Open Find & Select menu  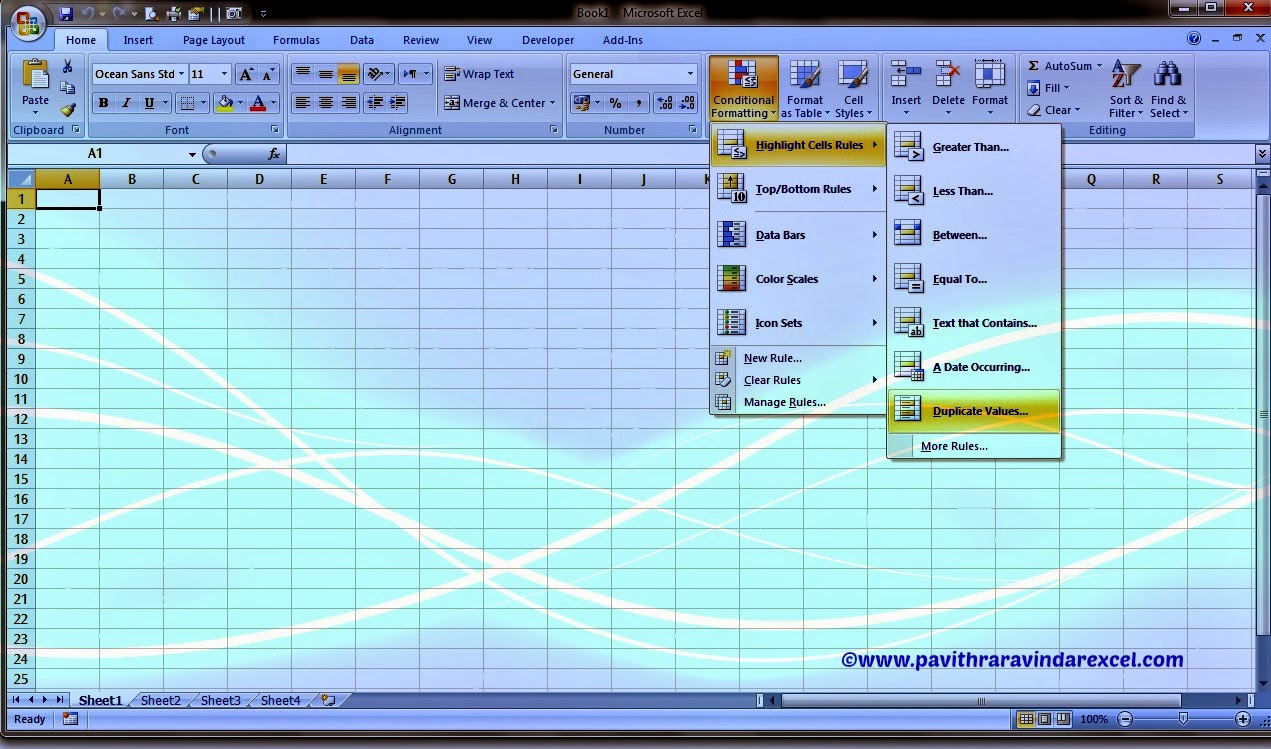(x=1168, y=89)
